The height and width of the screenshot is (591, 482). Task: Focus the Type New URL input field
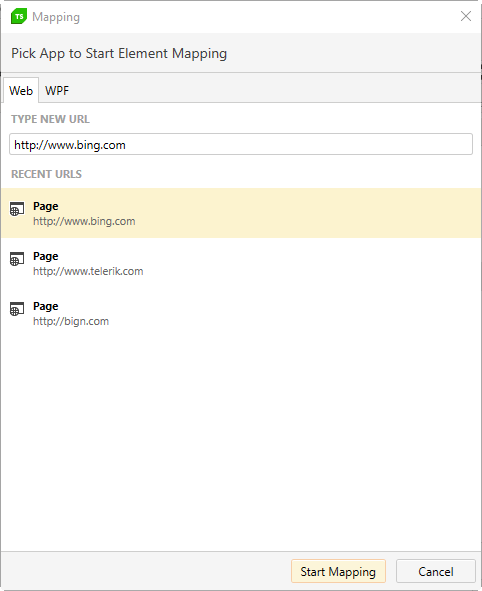click(241, 144)
